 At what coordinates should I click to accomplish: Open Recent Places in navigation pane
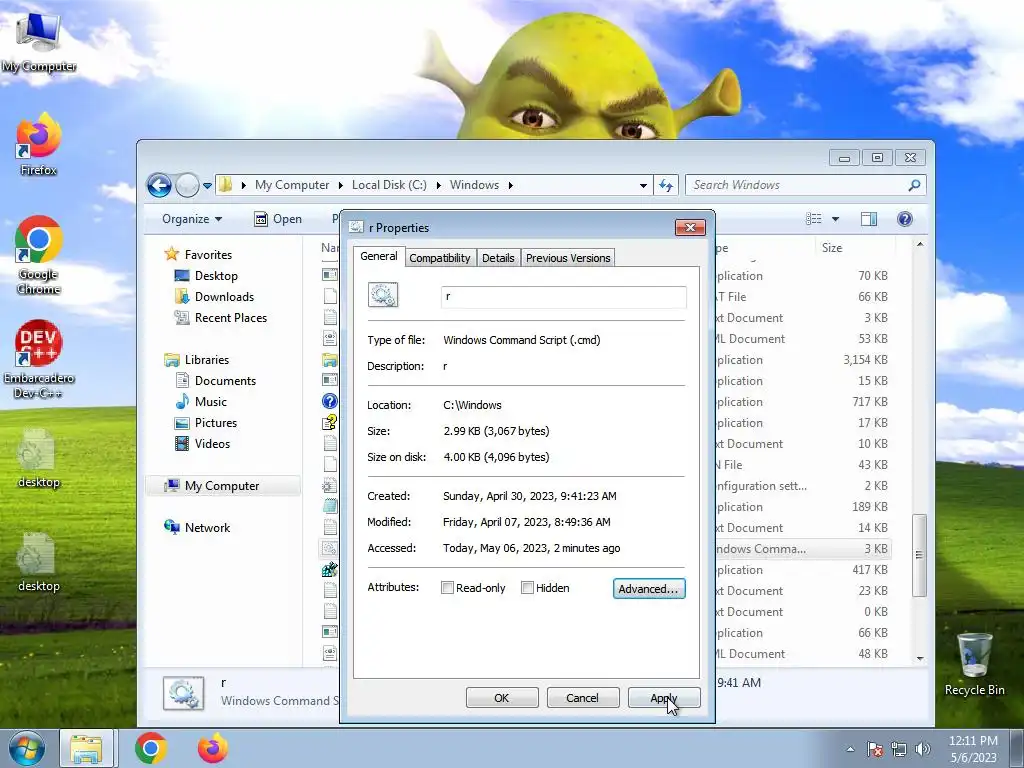tap(221, 317)
